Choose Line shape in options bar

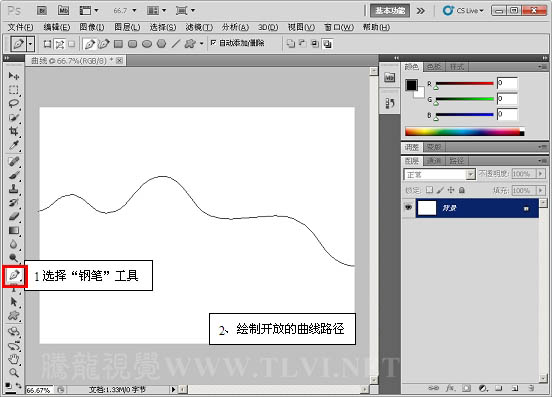[x=176, y=44]
